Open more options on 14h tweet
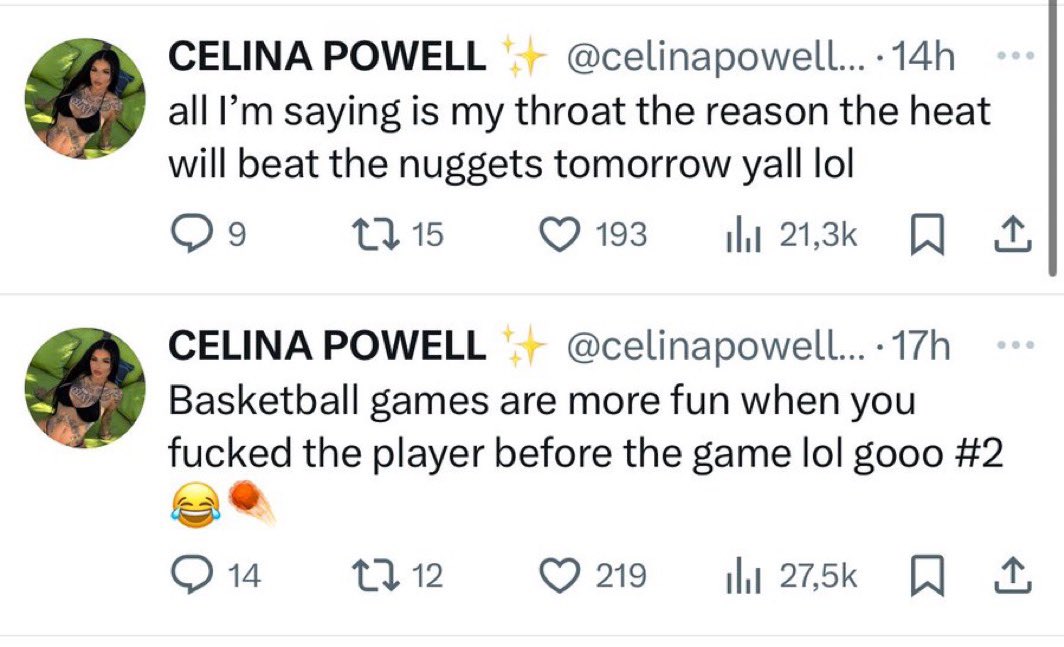 pyautogui.click(x=1015, y=58)
